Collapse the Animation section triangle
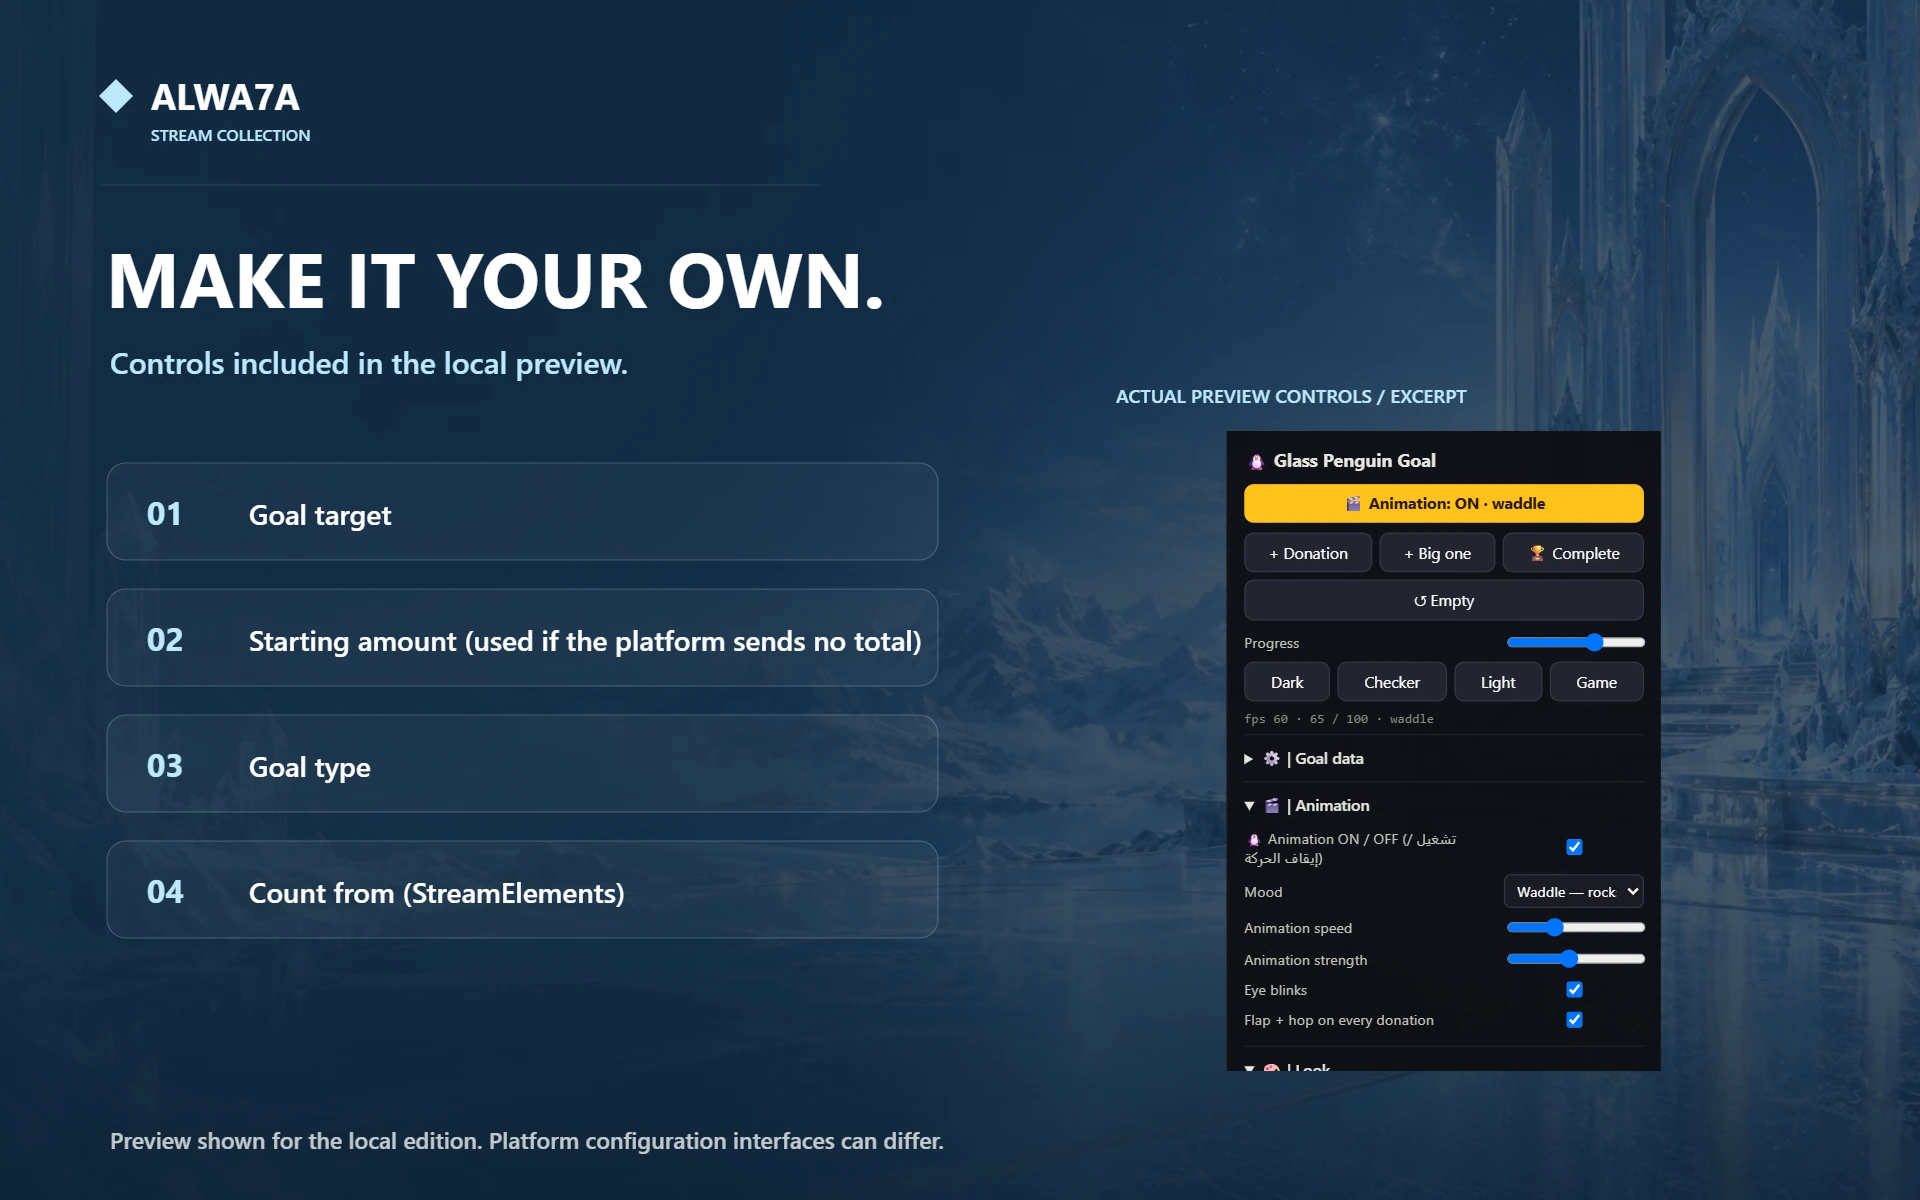The height and width of the screenshot is (1200, 1920). 1249,806
